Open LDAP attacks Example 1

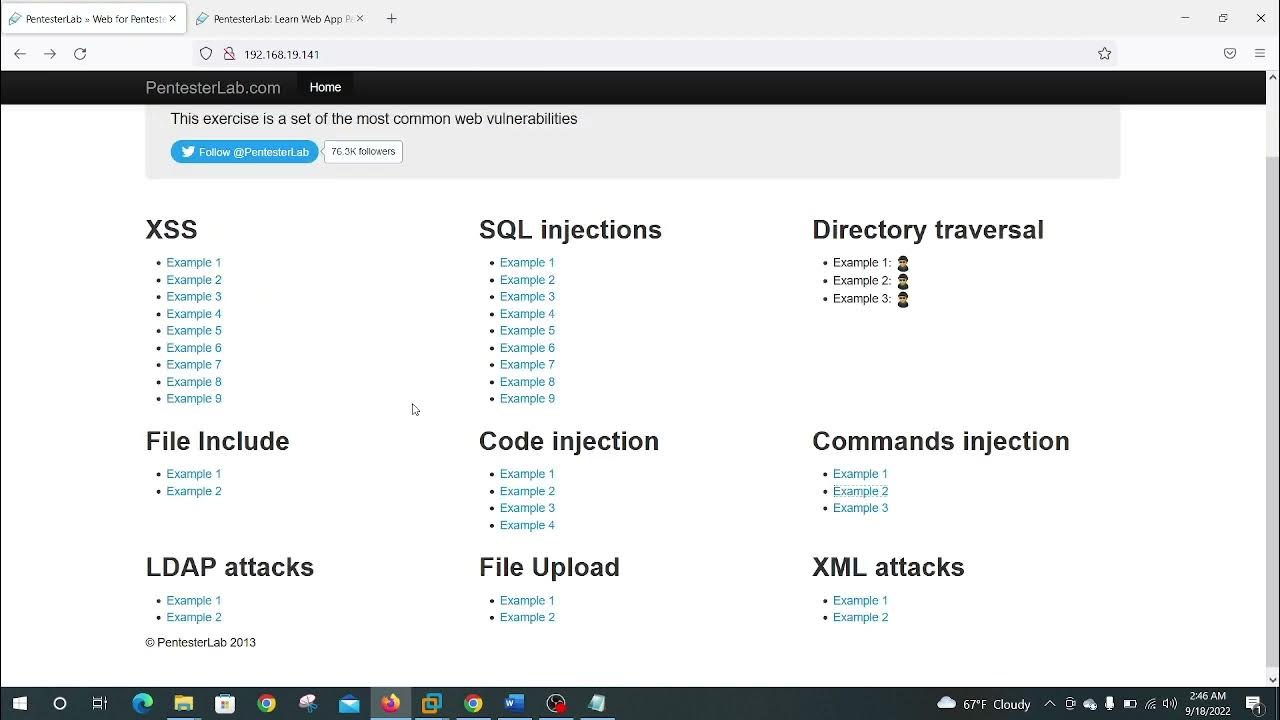coord(194,601)
